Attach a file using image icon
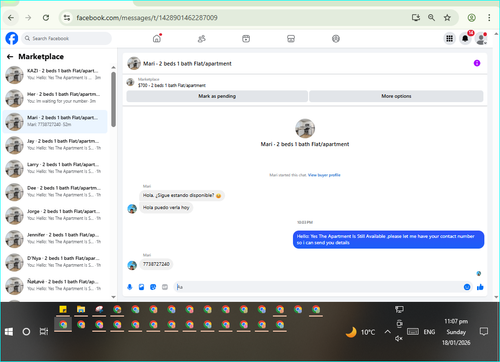500x362 pixels. [141, 287]
